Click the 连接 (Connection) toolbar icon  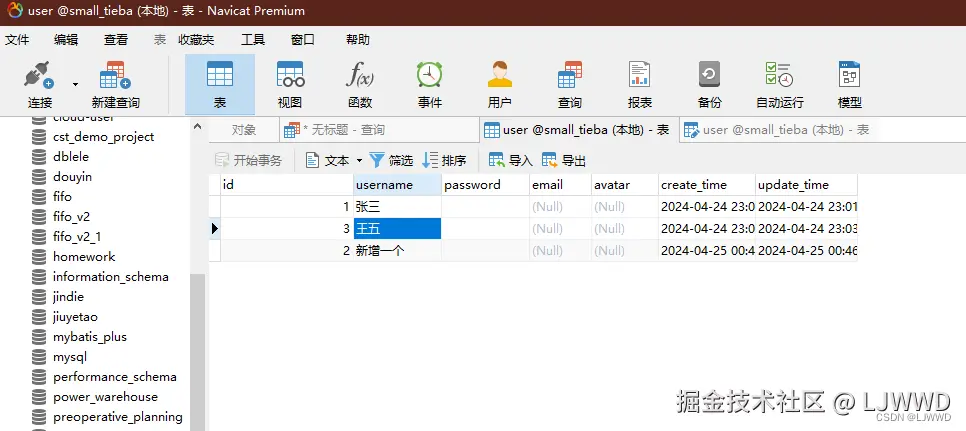[39, 84]
